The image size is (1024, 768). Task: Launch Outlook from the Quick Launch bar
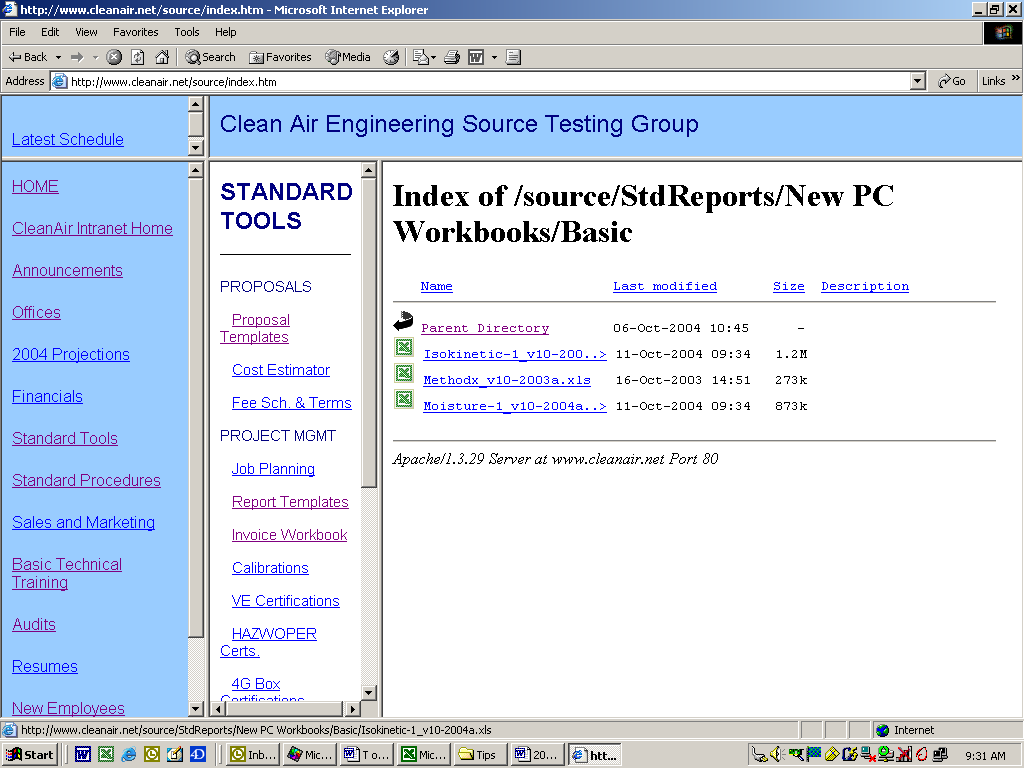(x=152, y=755)
